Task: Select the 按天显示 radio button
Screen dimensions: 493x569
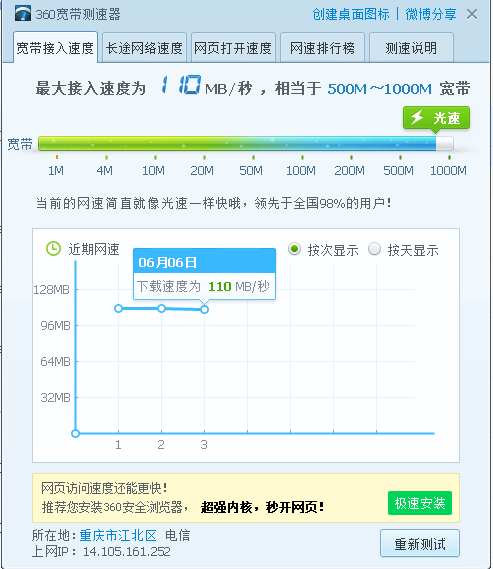Action: [374, 249]
